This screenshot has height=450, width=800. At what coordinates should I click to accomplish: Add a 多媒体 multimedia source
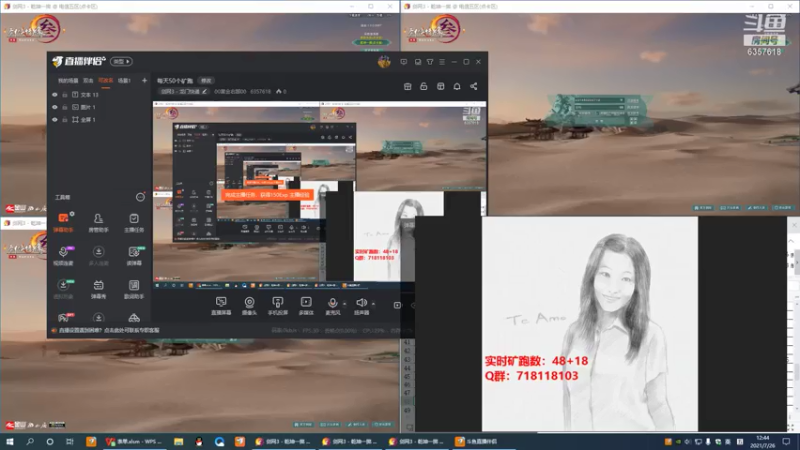[x=306, y=306]
